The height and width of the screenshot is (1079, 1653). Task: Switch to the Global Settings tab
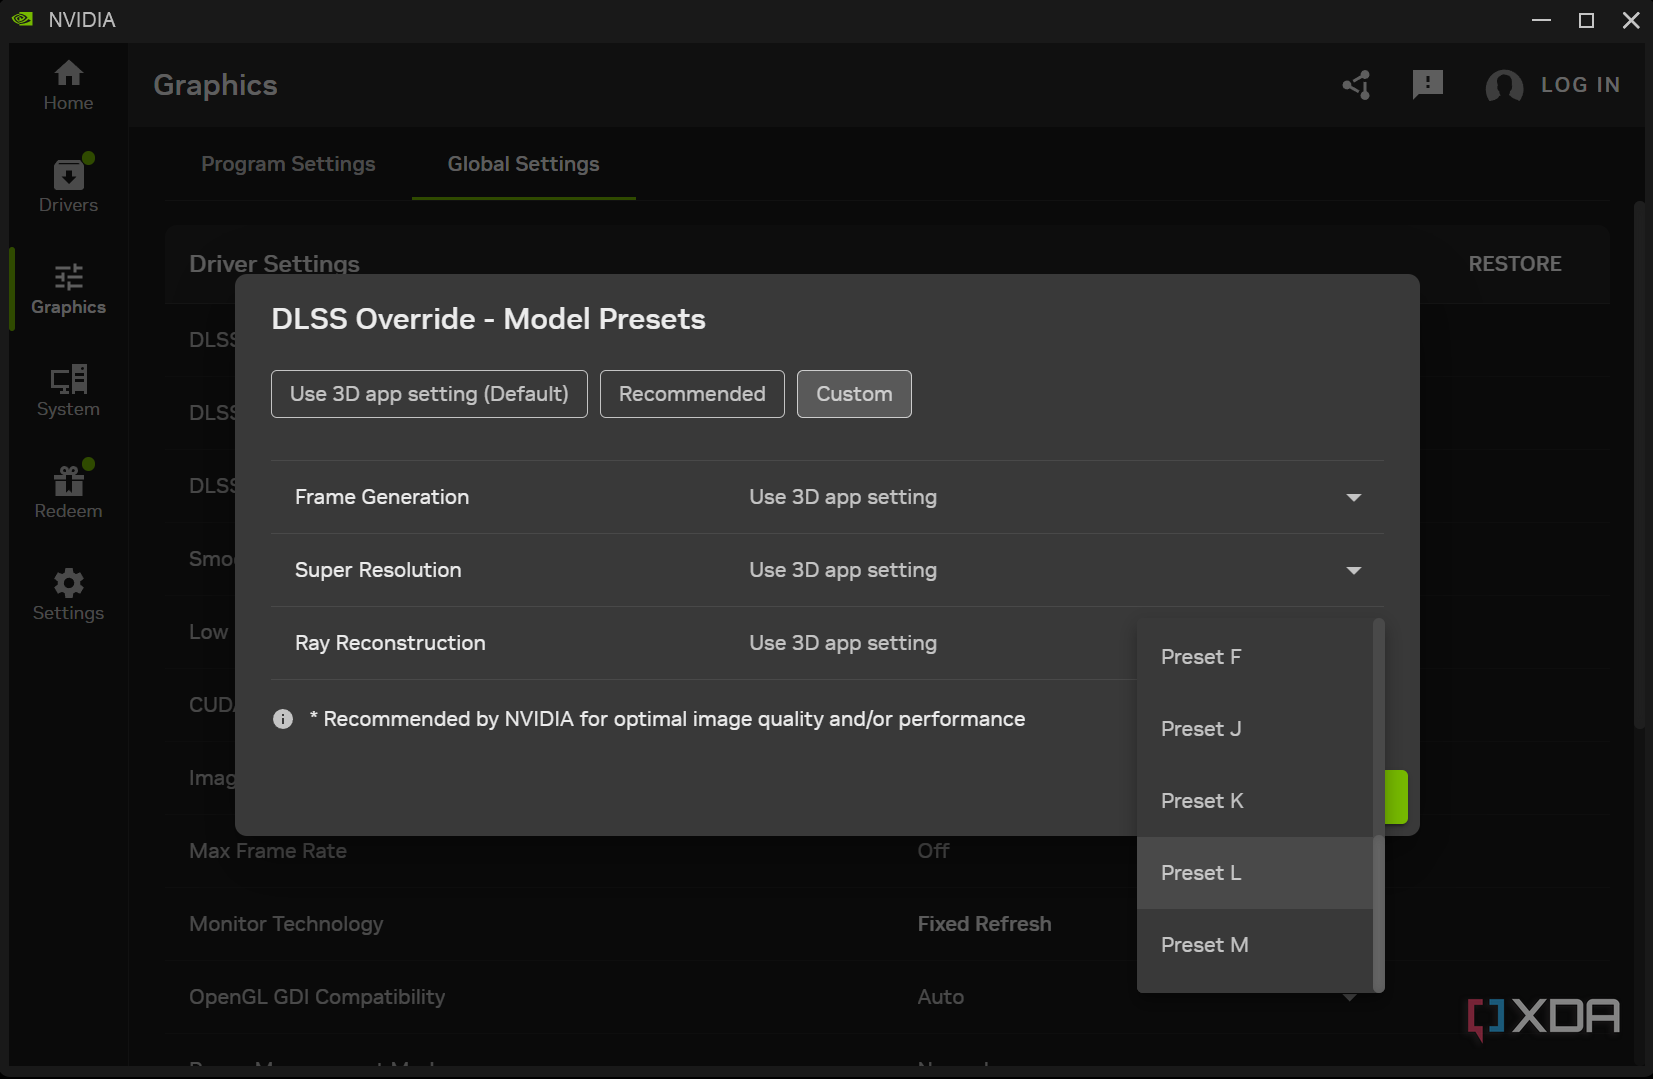click(x=523, y=164)
